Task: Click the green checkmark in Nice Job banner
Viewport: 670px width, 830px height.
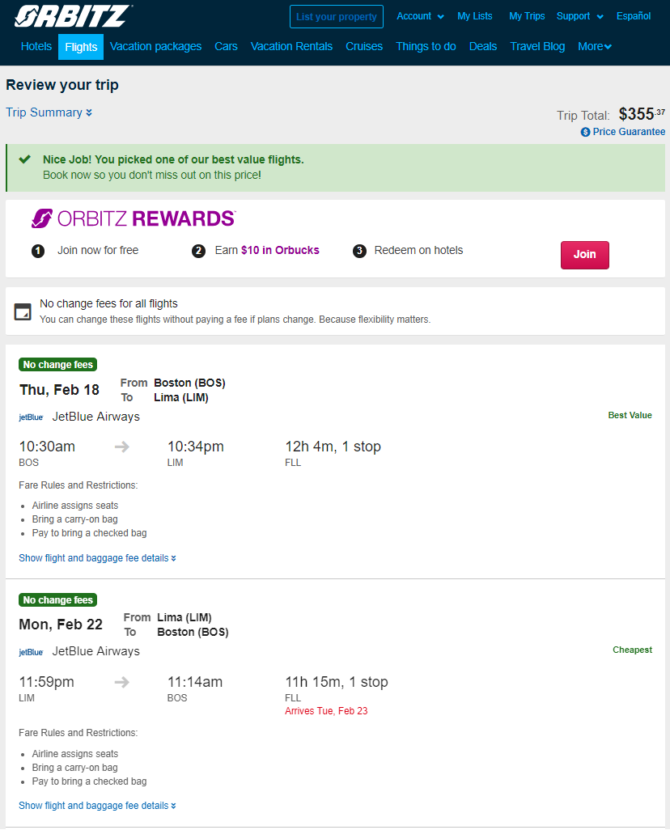Action: click(x=24, y=159)
